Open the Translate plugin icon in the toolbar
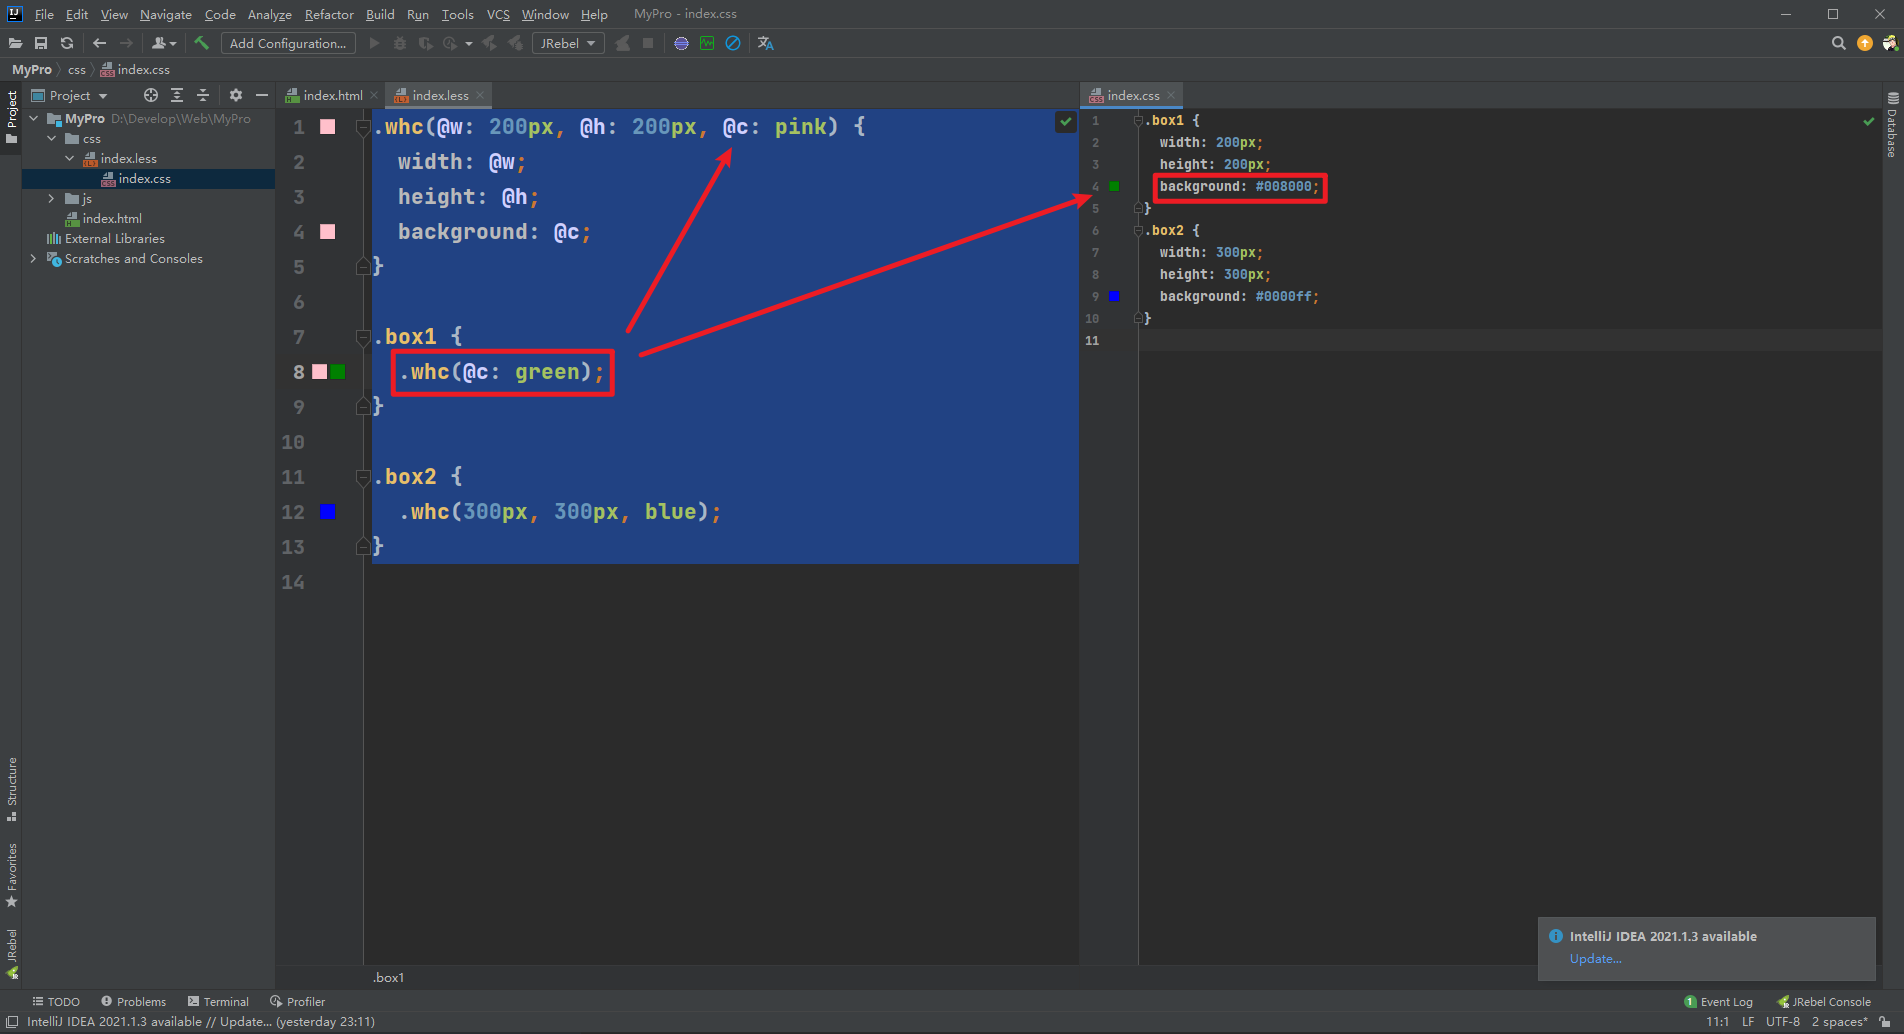The width and height of the screenshot is (1904, 1034). click(766, 43)
